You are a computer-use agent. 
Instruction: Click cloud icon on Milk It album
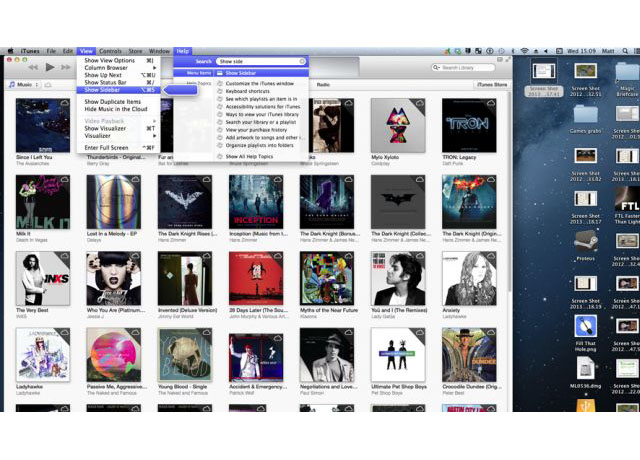tap(64, 180)
